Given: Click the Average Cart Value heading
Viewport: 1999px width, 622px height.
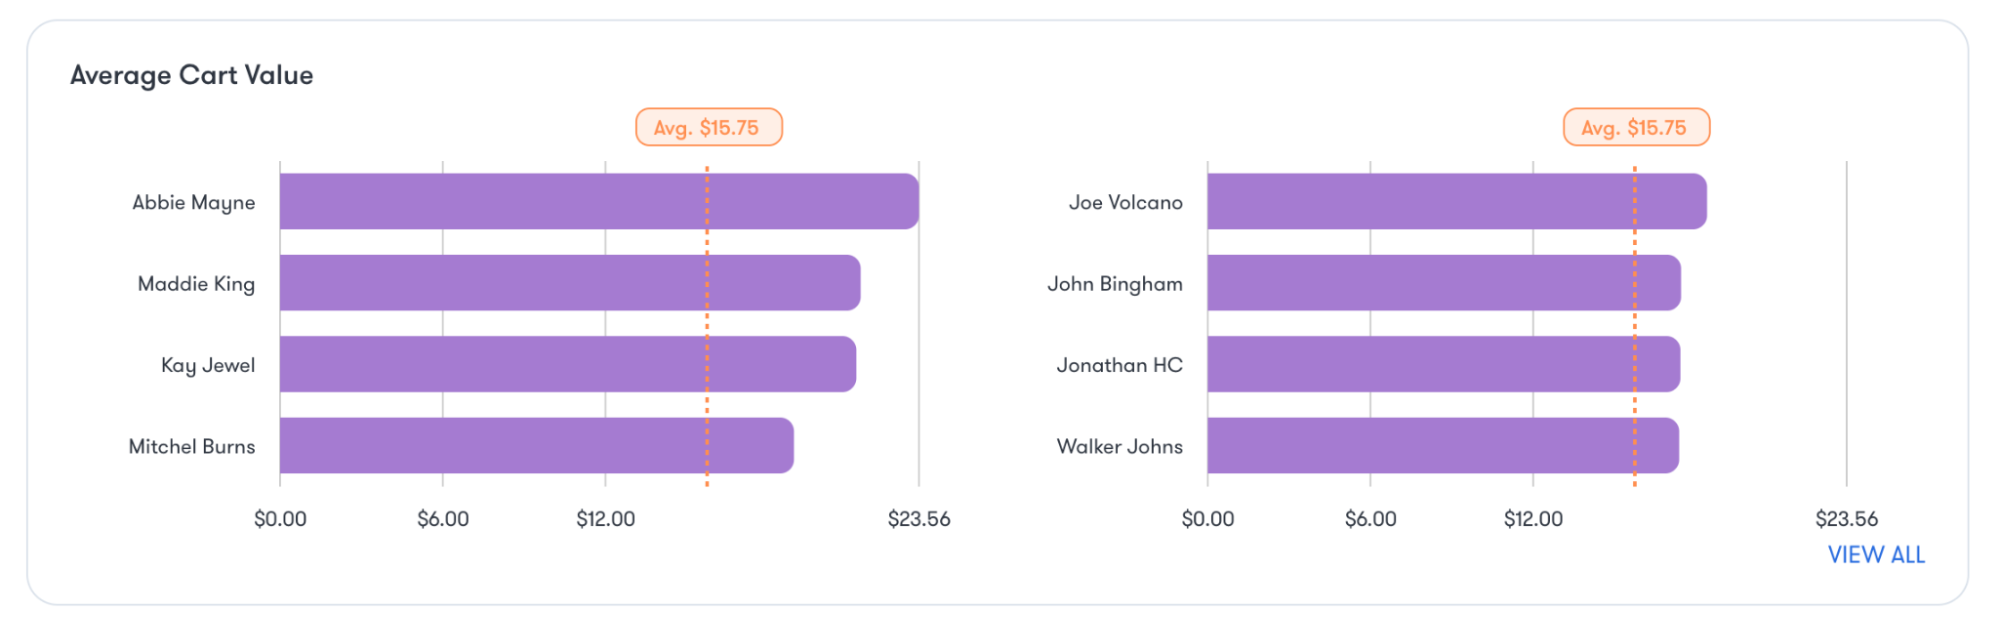Looking at the screenshot, I should (192, 75).
